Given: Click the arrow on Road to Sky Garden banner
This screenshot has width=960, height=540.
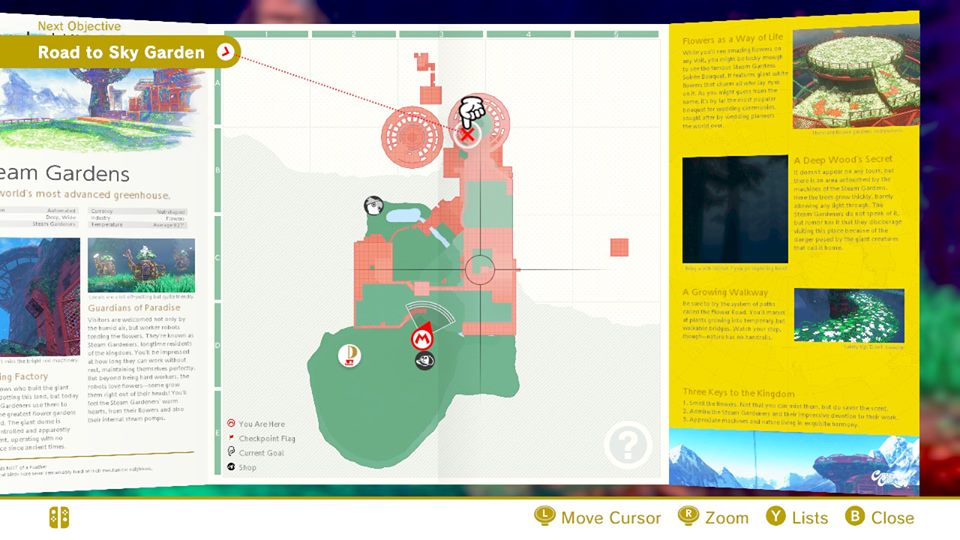Looking at the screenshot, I should 225,52.
